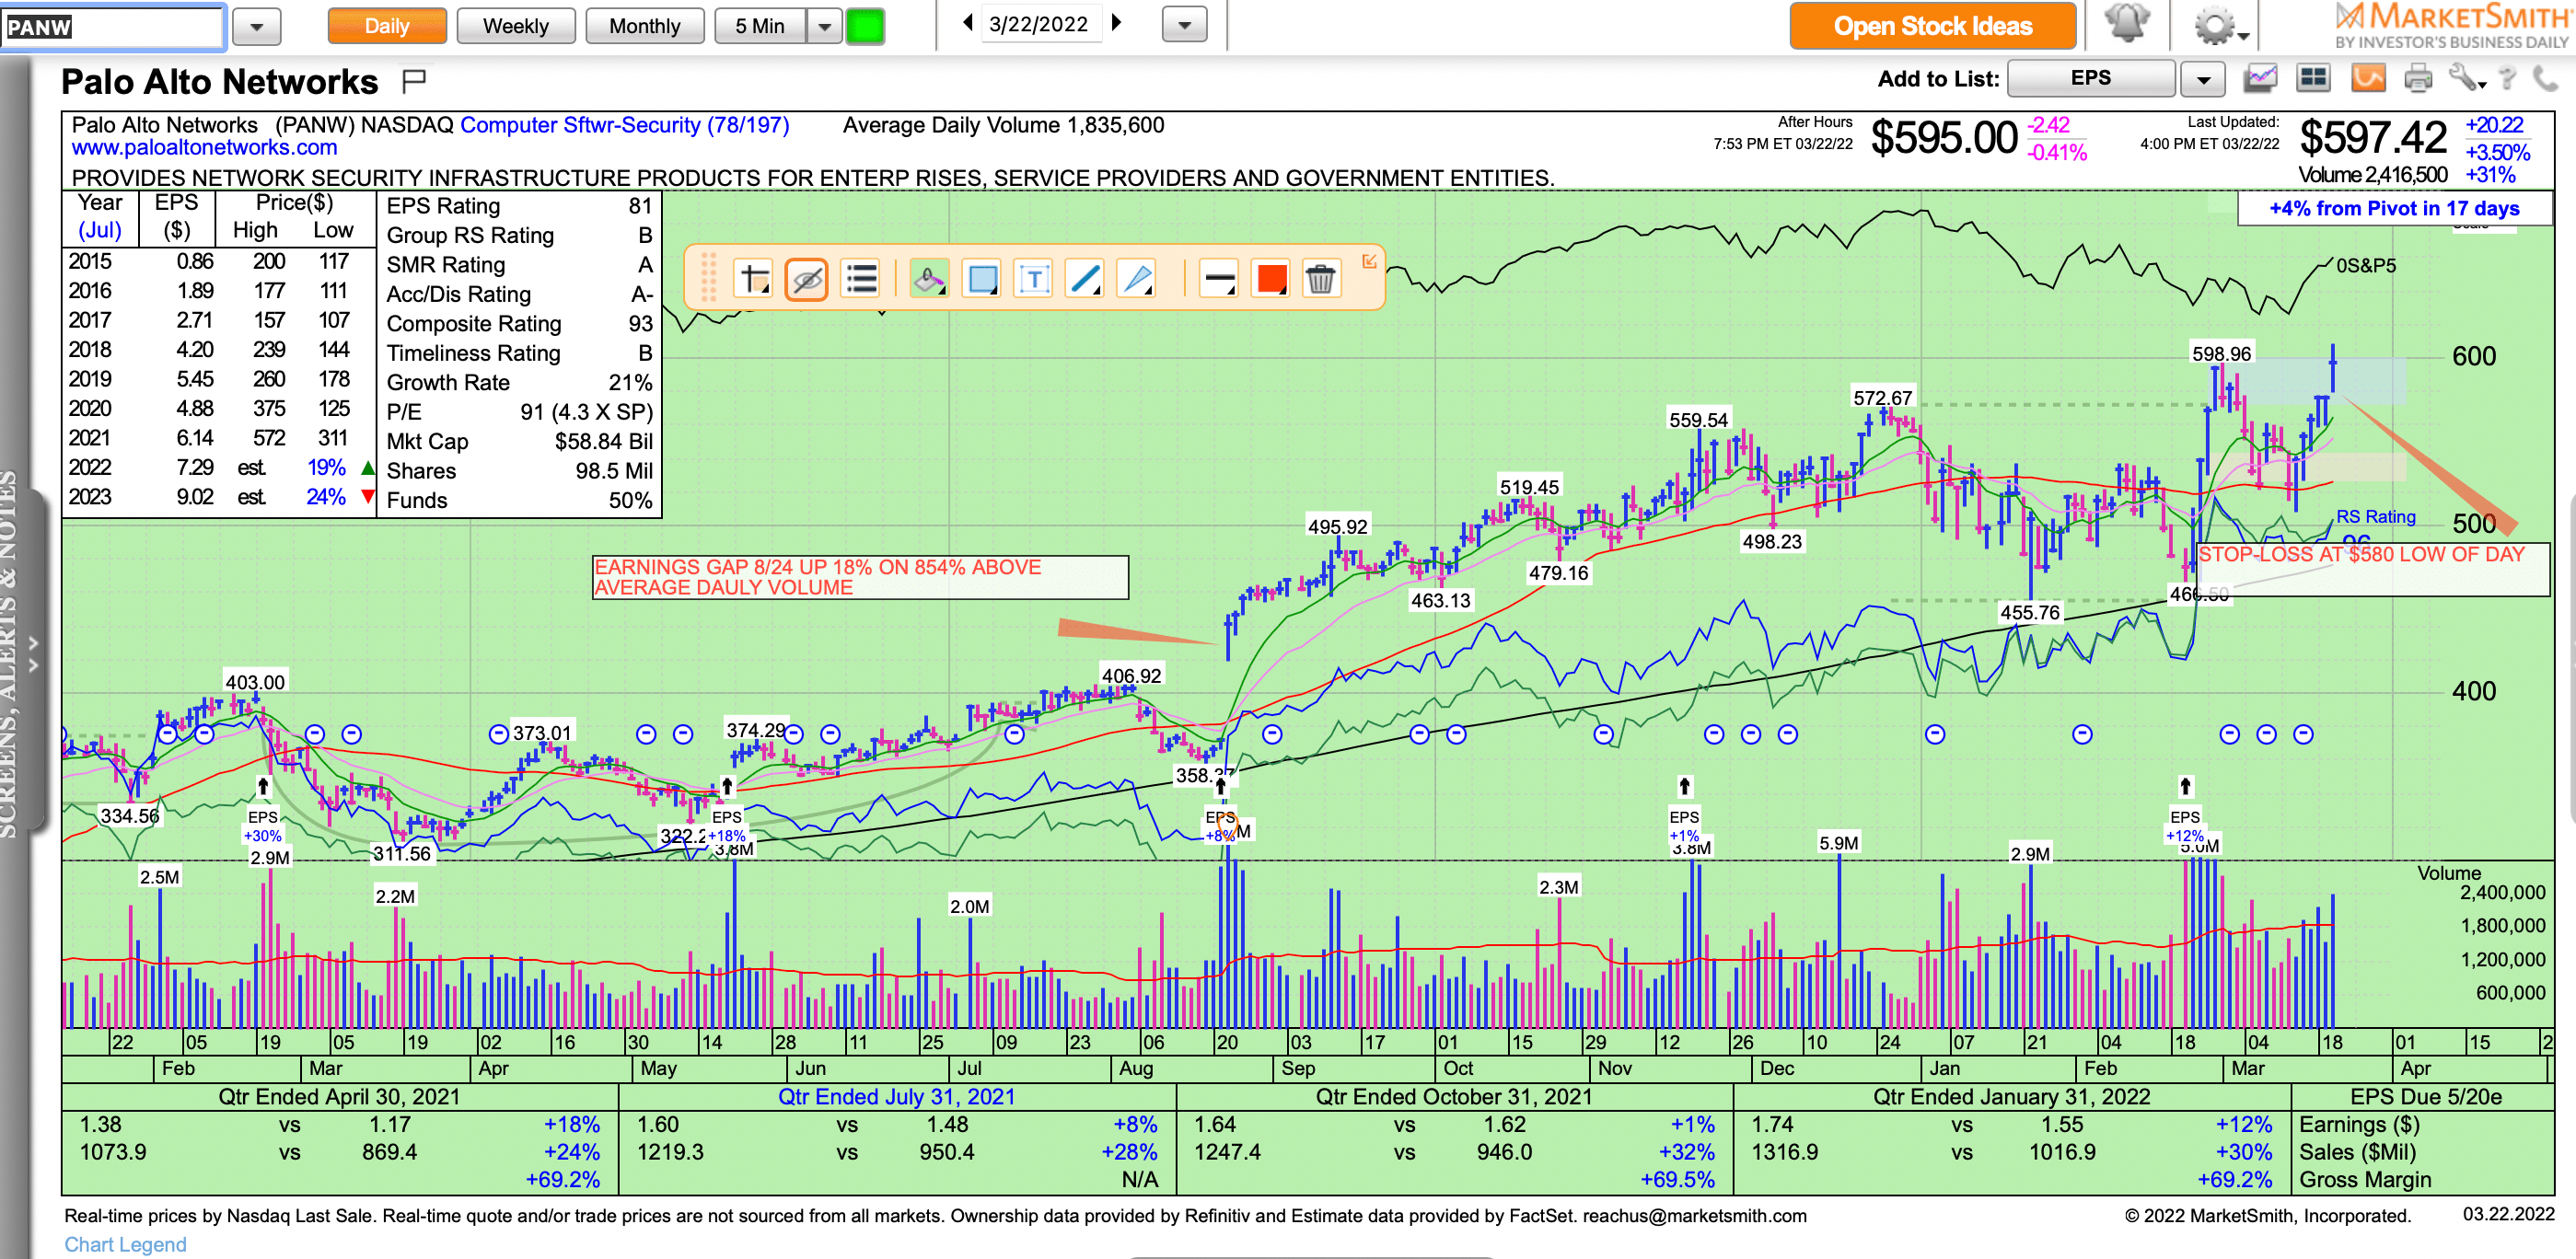2576x1259 pixels.
Task: Click the EPS +1% marker on chart
Action: [1684, 826]
